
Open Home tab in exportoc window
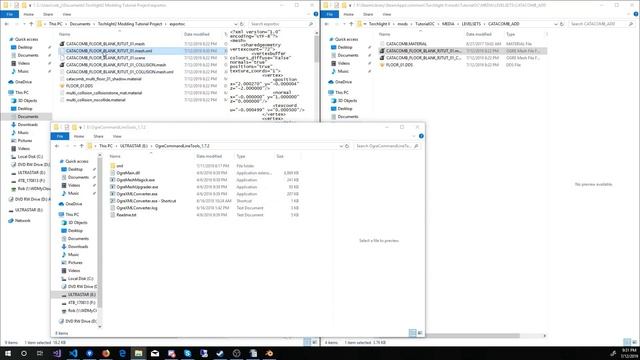(29, 14)
